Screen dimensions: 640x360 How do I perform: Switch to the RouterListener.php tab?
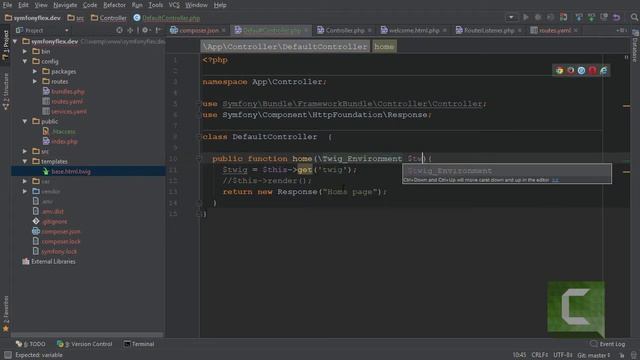[489, 31]
